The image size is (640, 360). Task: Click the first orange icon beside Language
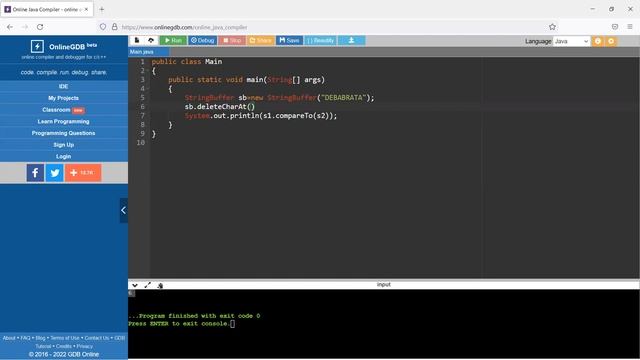598,41
